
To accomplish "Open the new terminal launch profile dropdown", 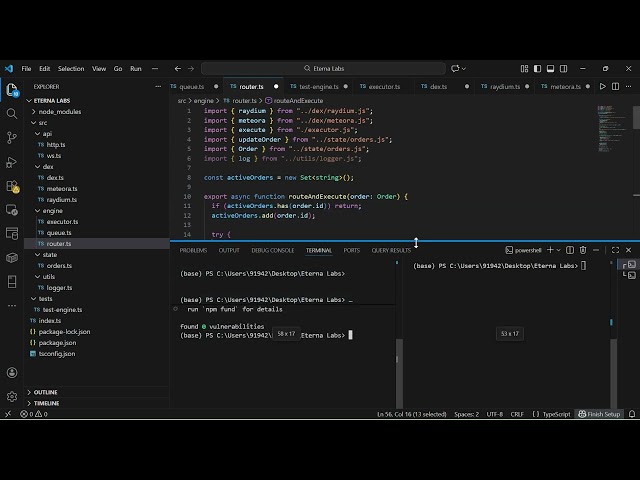I will click(559, 250).
